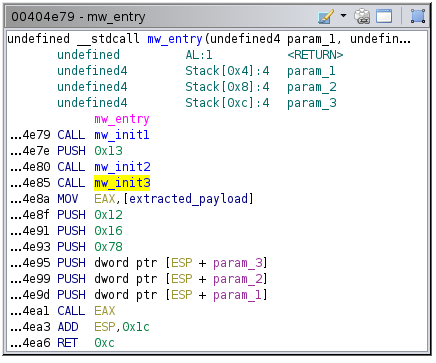Click the 0x12 PUSH operand
The width and height of the screenshot is (436, 363).
[109, 215]
